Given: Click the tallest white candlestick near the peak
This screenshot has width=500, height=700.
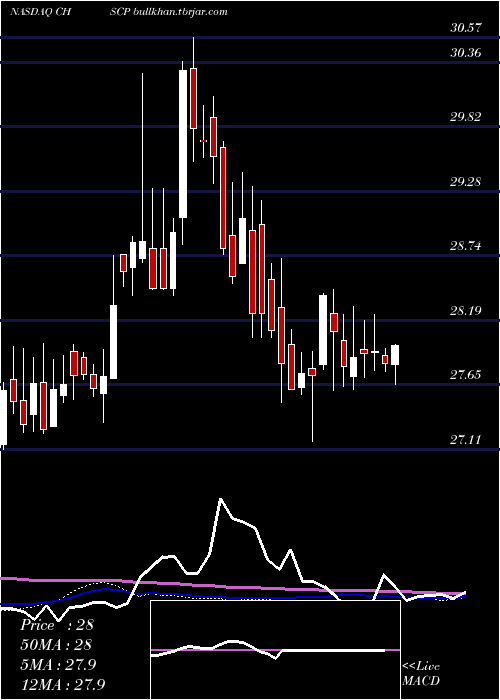Looking at the screenshot, I should click(x=183, y=144).
